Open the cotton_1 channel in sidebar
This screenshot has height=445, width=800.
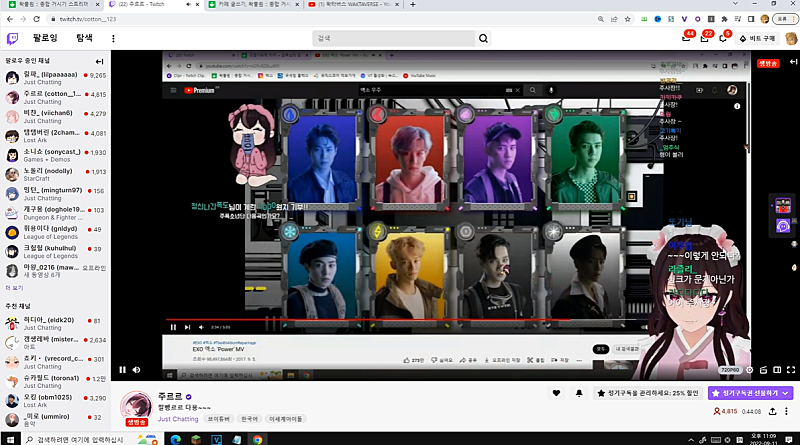click(x=55, y=97)
